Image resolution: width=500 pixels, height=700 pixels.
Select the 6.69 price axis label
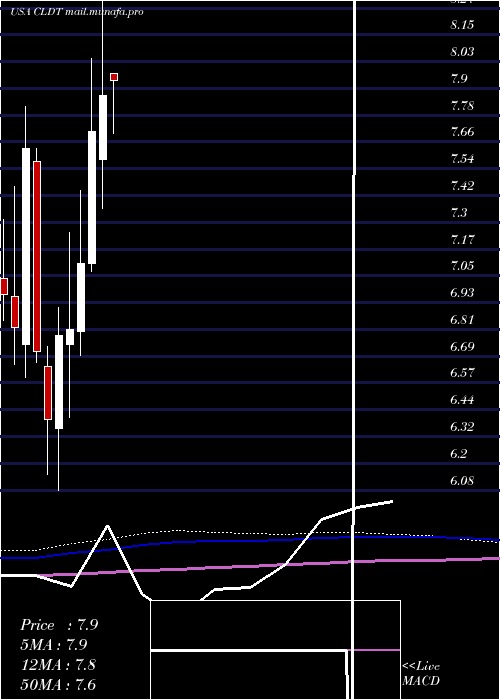click(x=462, y=346)
